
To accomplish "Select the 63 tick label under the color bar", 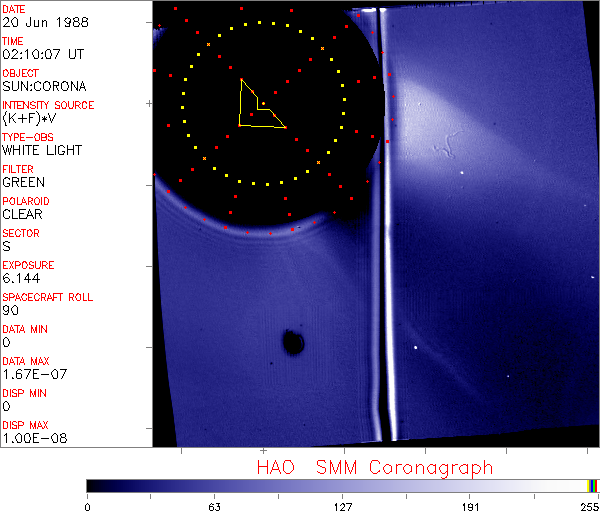I will 215,506.
